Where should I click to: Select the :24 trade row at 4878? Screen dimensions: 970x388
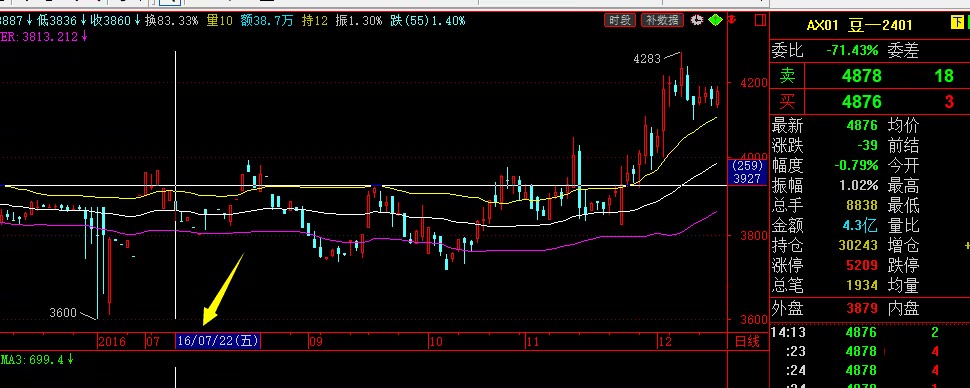pos(870,371)
